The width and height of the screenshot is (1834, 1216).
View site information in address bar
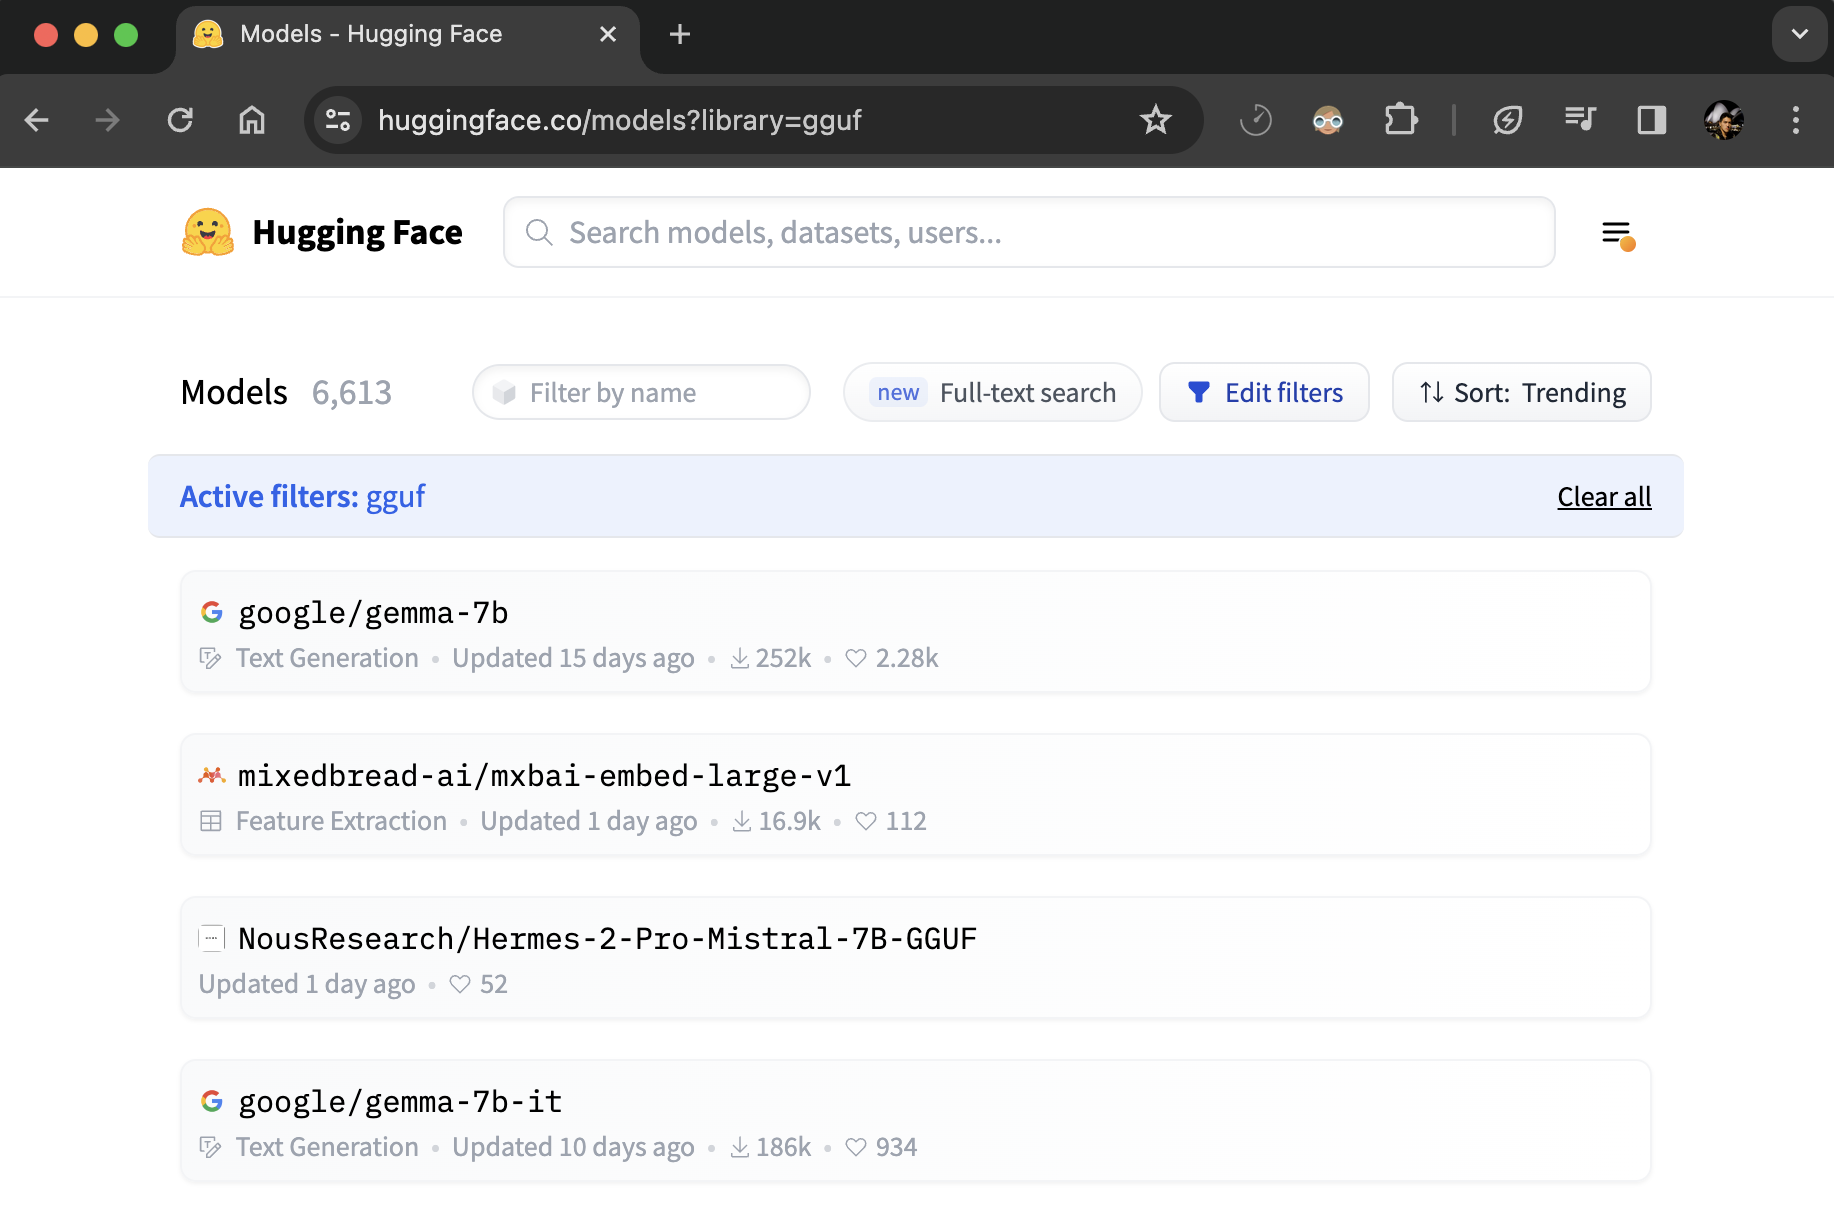[338, 120]
